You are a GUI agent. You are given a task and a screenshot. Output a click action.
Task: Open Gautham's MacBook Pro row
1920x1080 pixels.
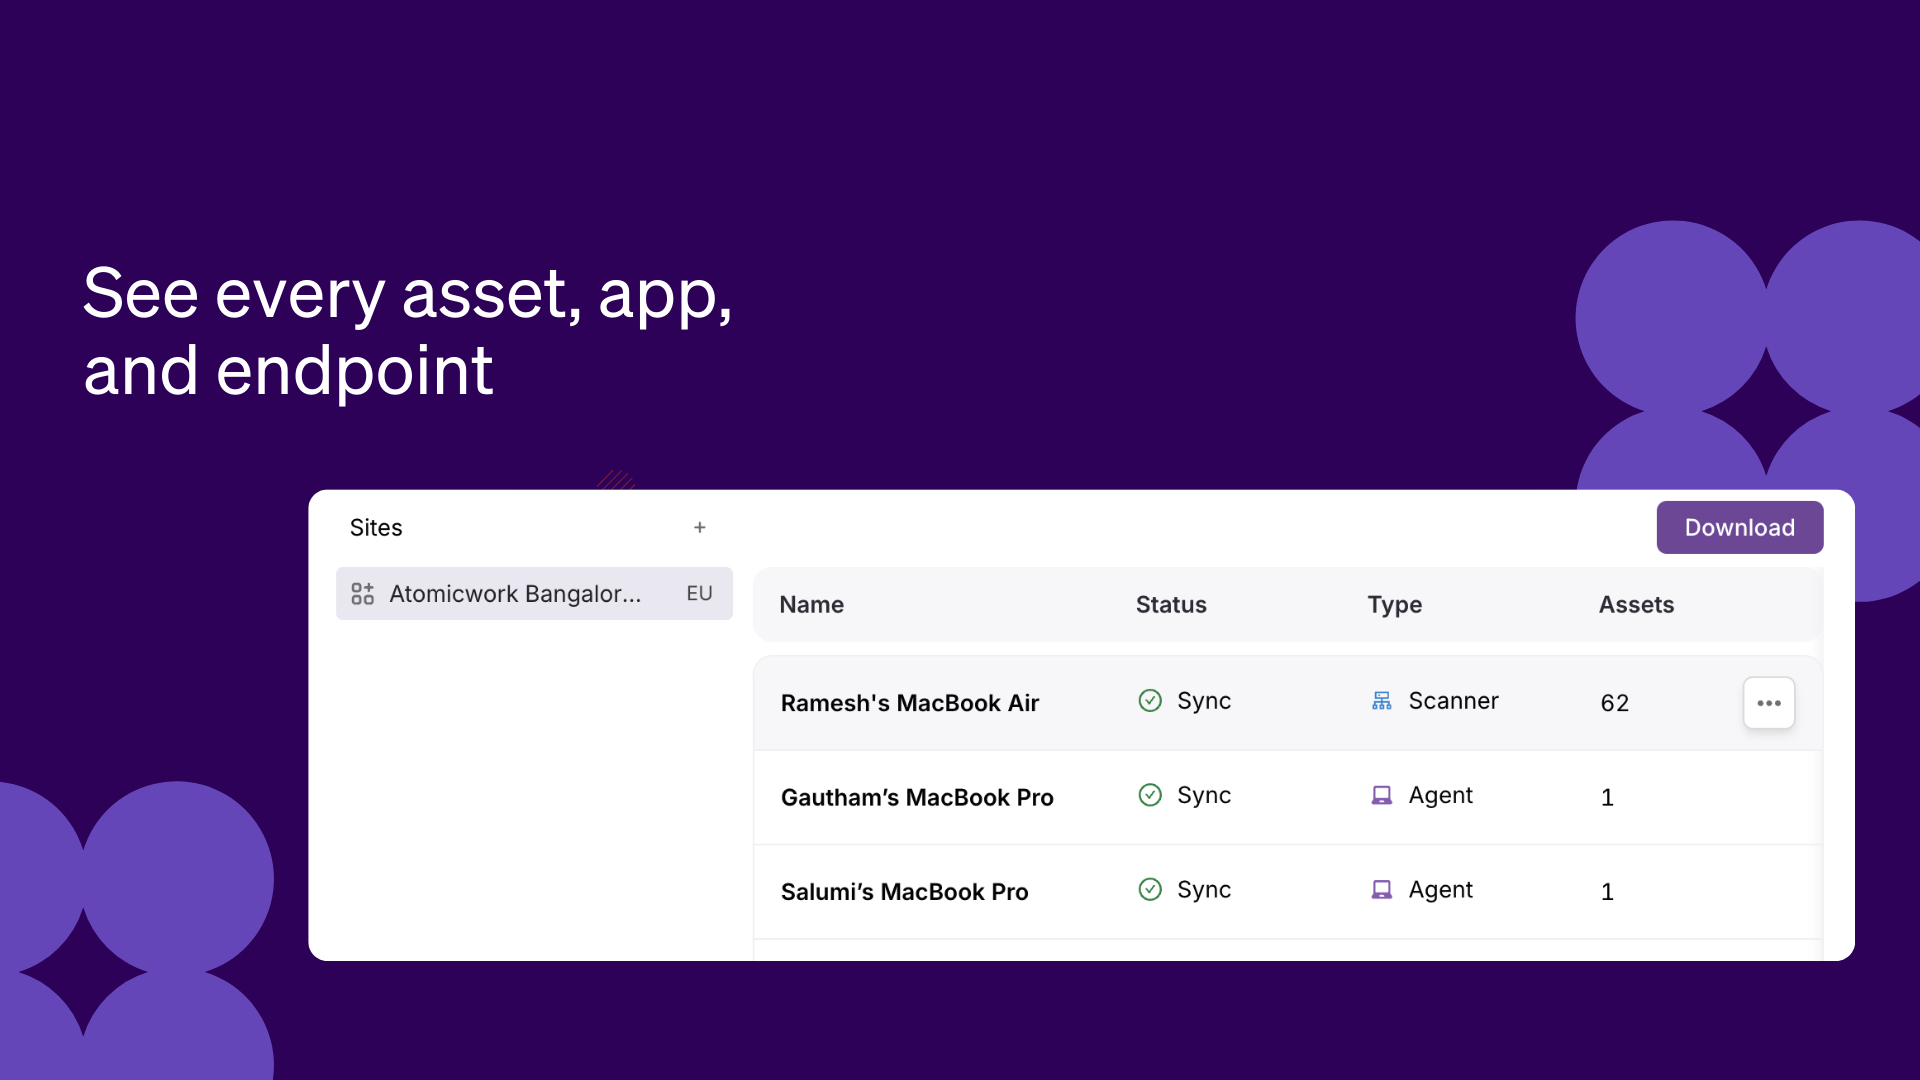[x=1288, y=797]
